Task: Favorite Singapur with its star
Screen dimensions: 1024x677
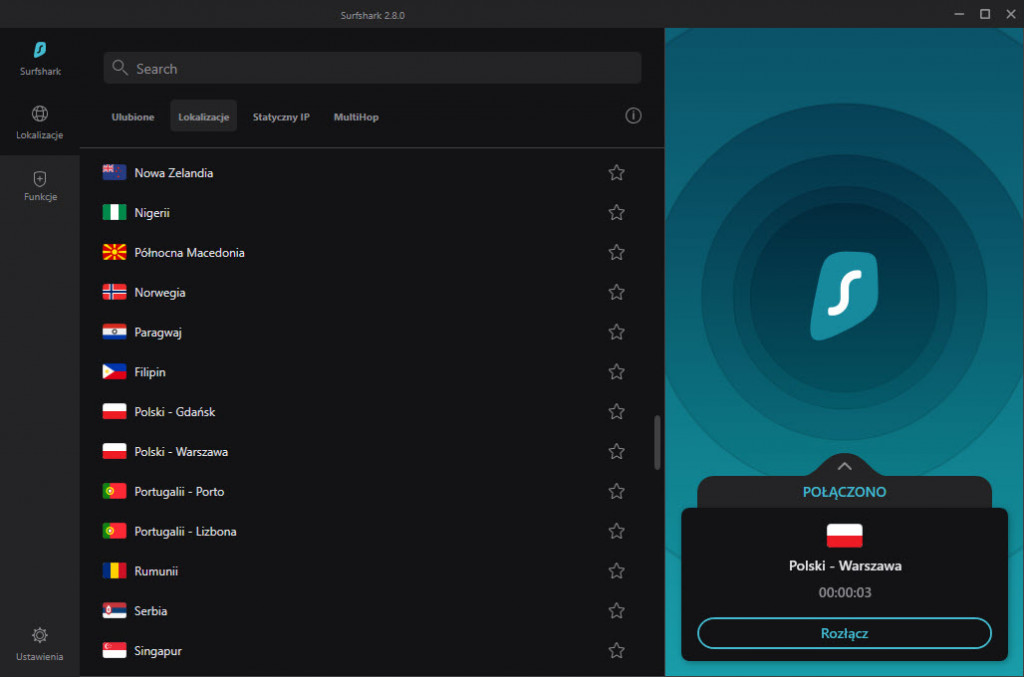Action: (x=616, y=650)
